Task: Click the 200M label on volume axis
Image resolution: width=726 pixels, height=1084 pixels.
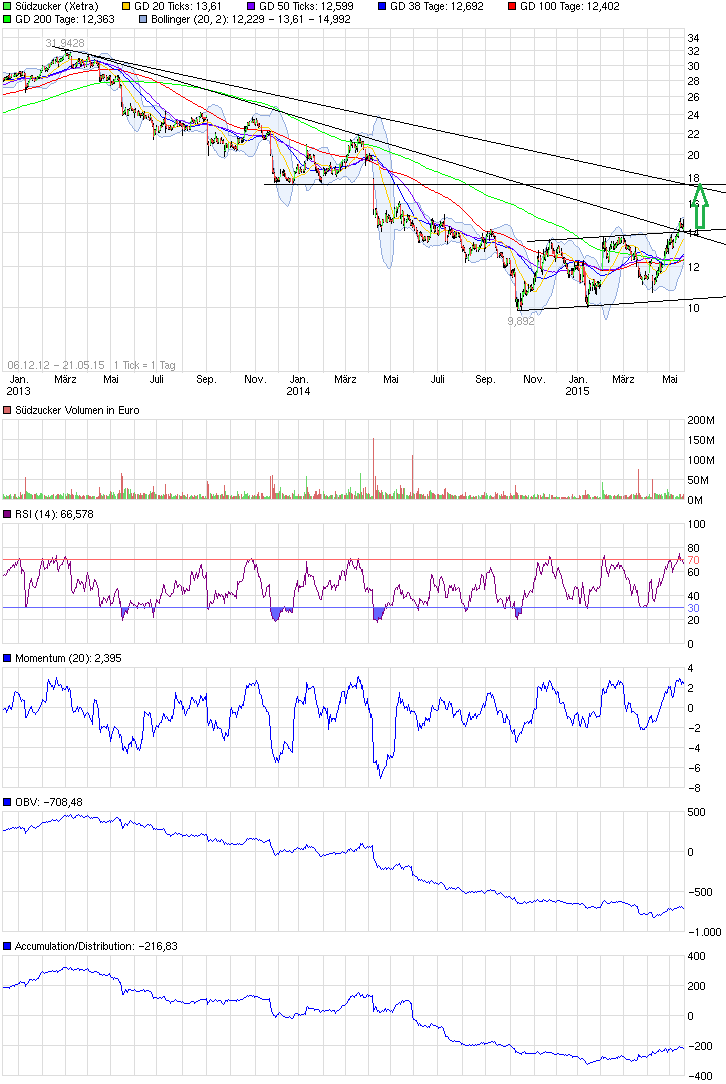Action: tap(701, 420)
